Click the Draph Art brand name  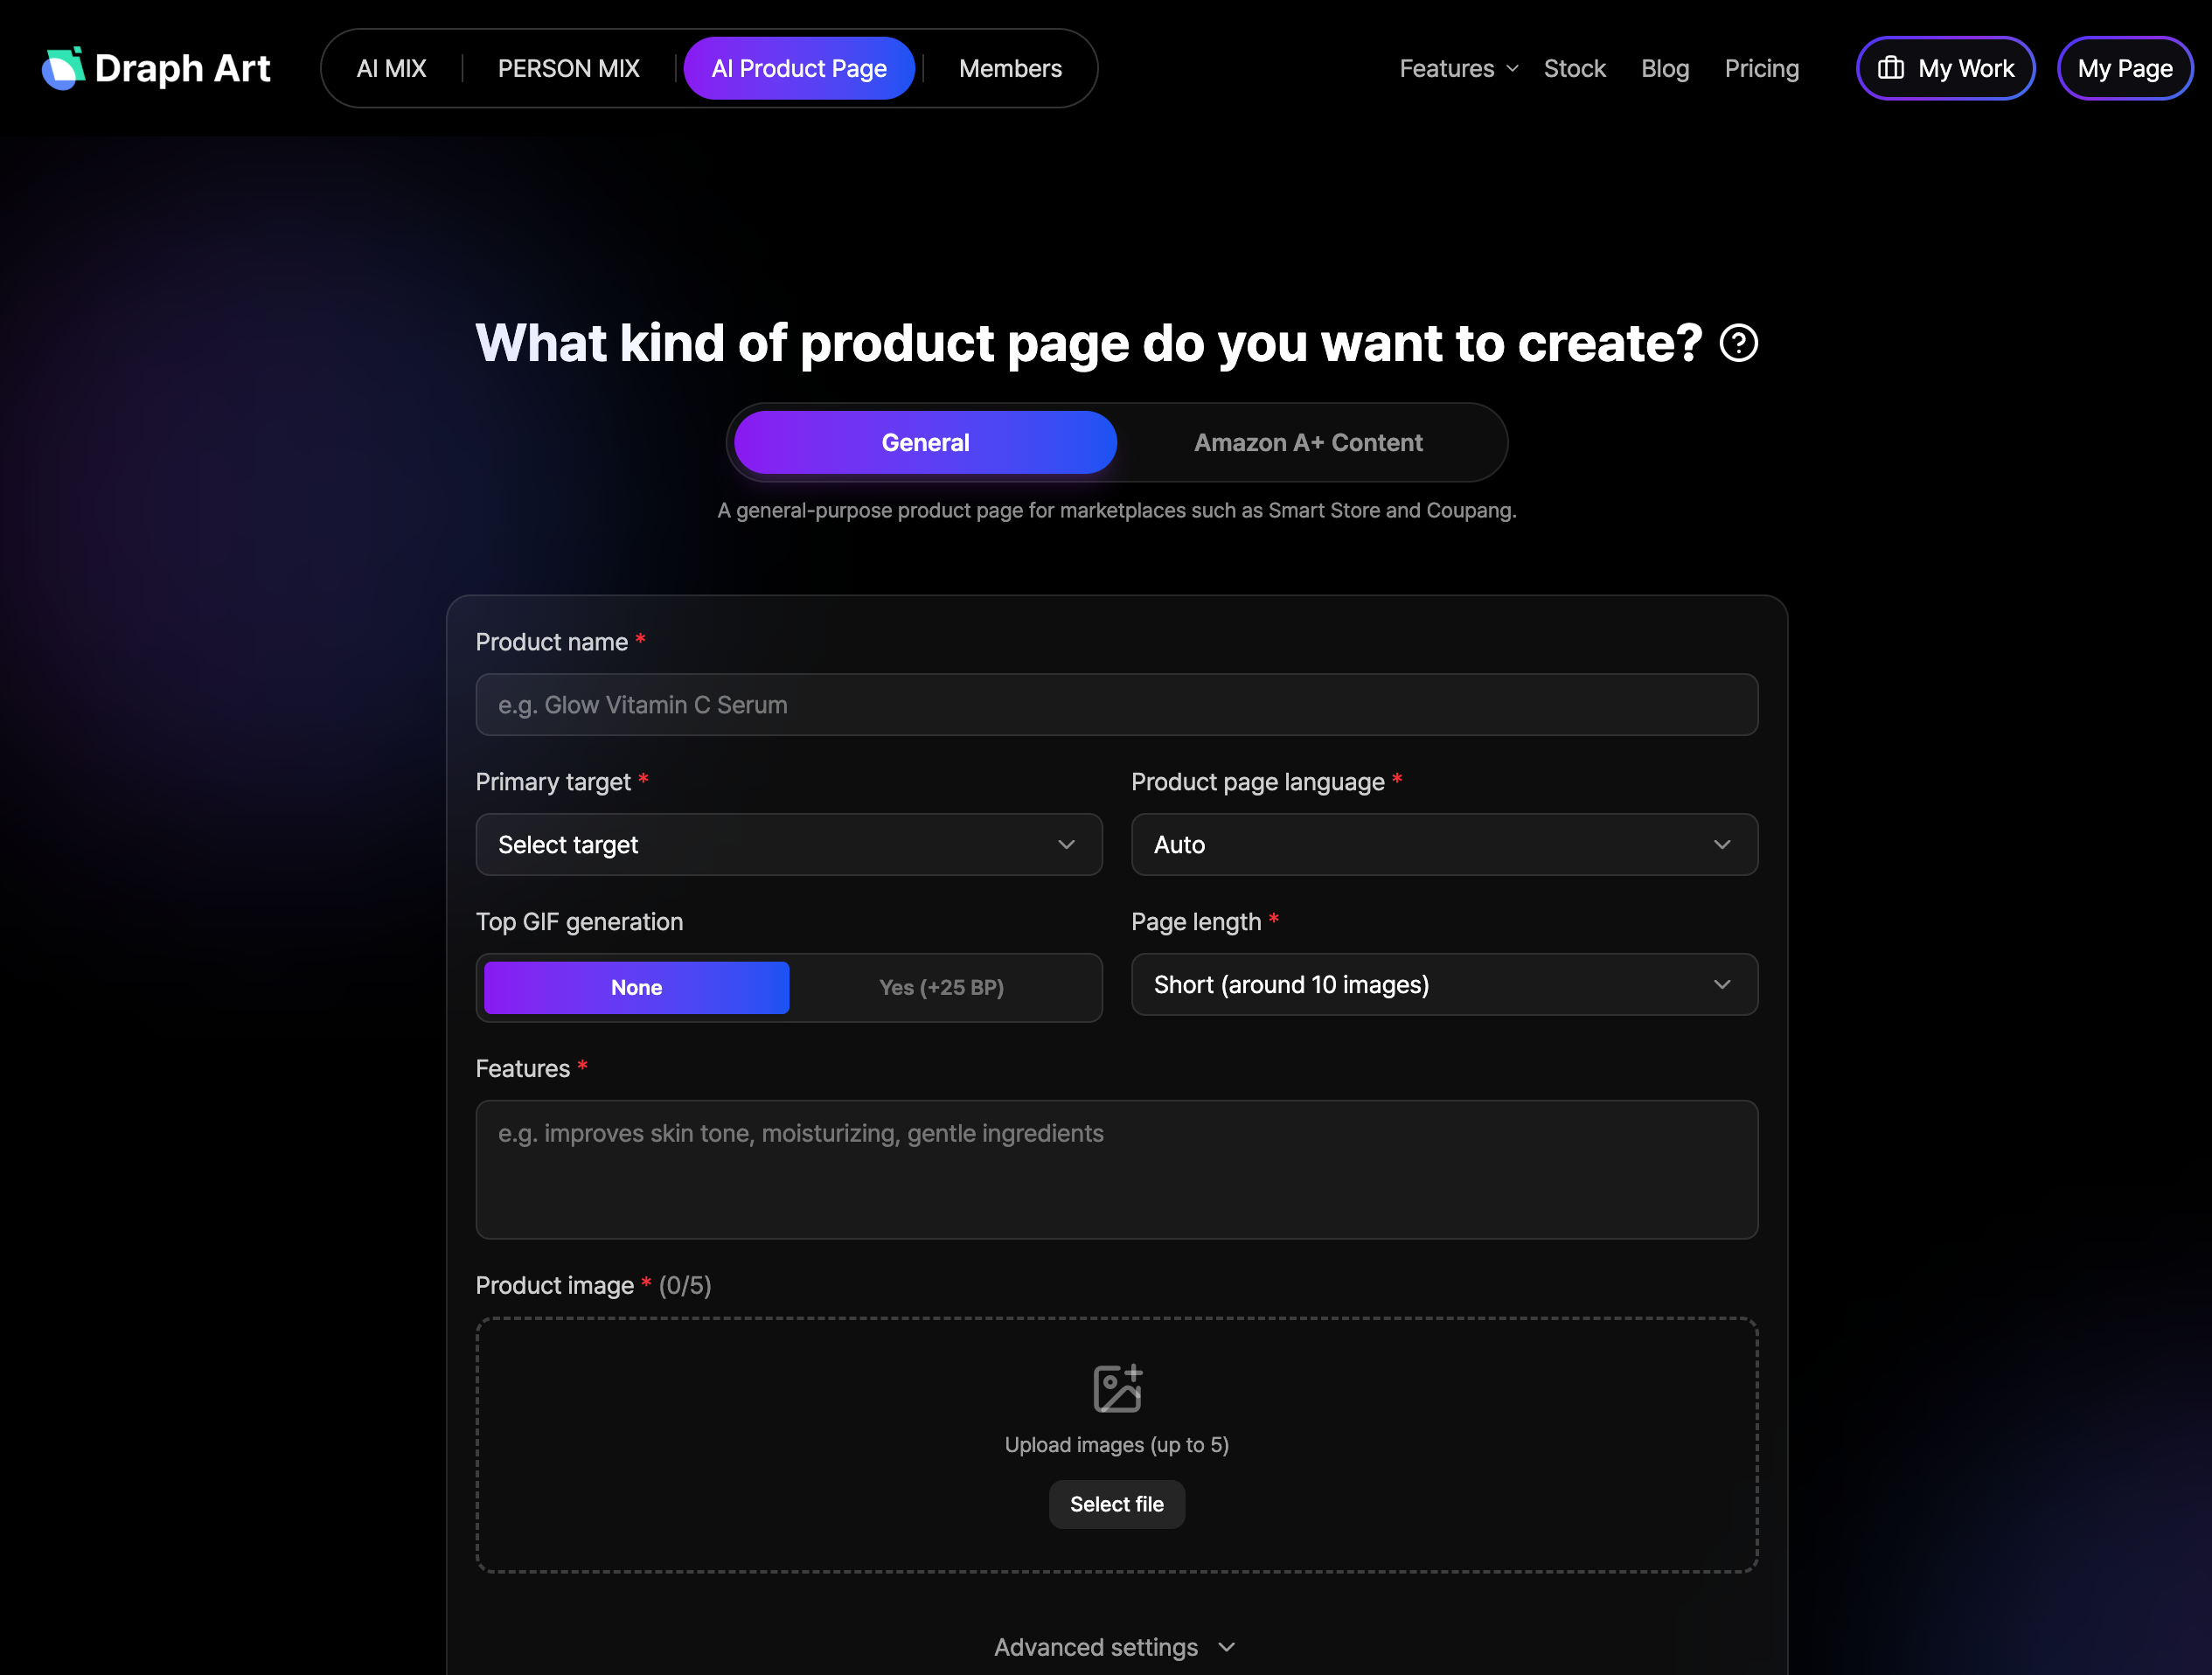click(182, 68)
